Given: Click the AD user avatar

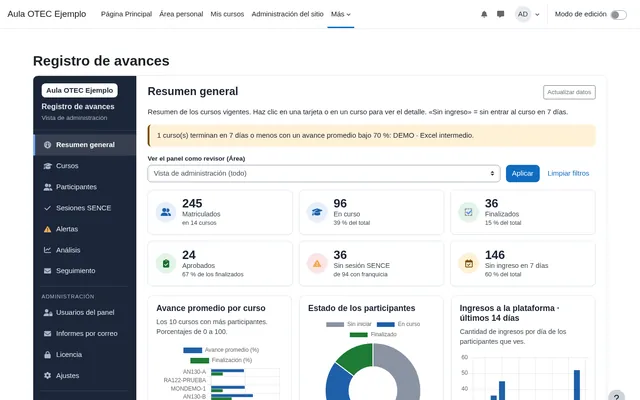Looking at the screenshot, I should coord(523,14).
